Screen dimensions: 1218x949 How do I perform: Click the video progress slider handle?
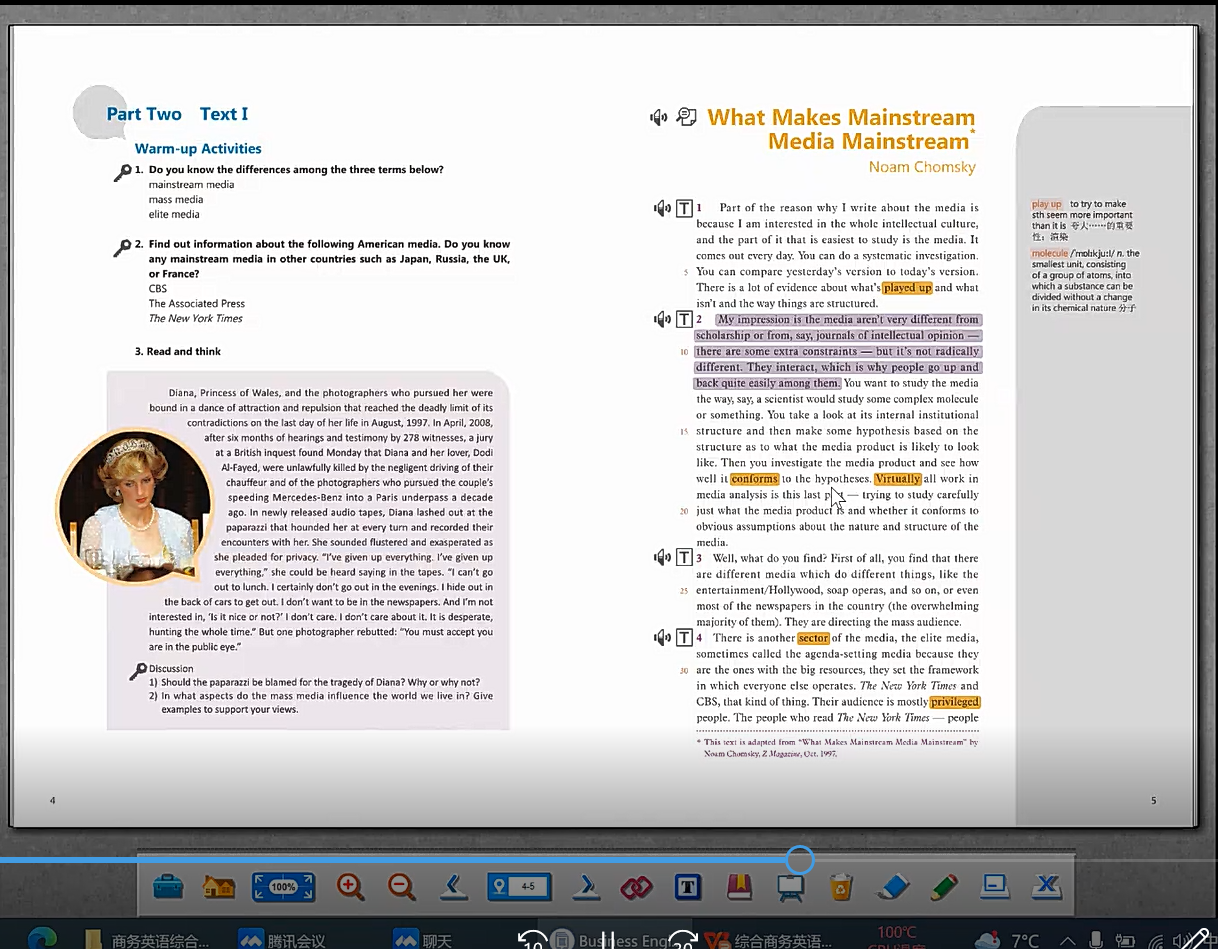(x=799, y=859)
